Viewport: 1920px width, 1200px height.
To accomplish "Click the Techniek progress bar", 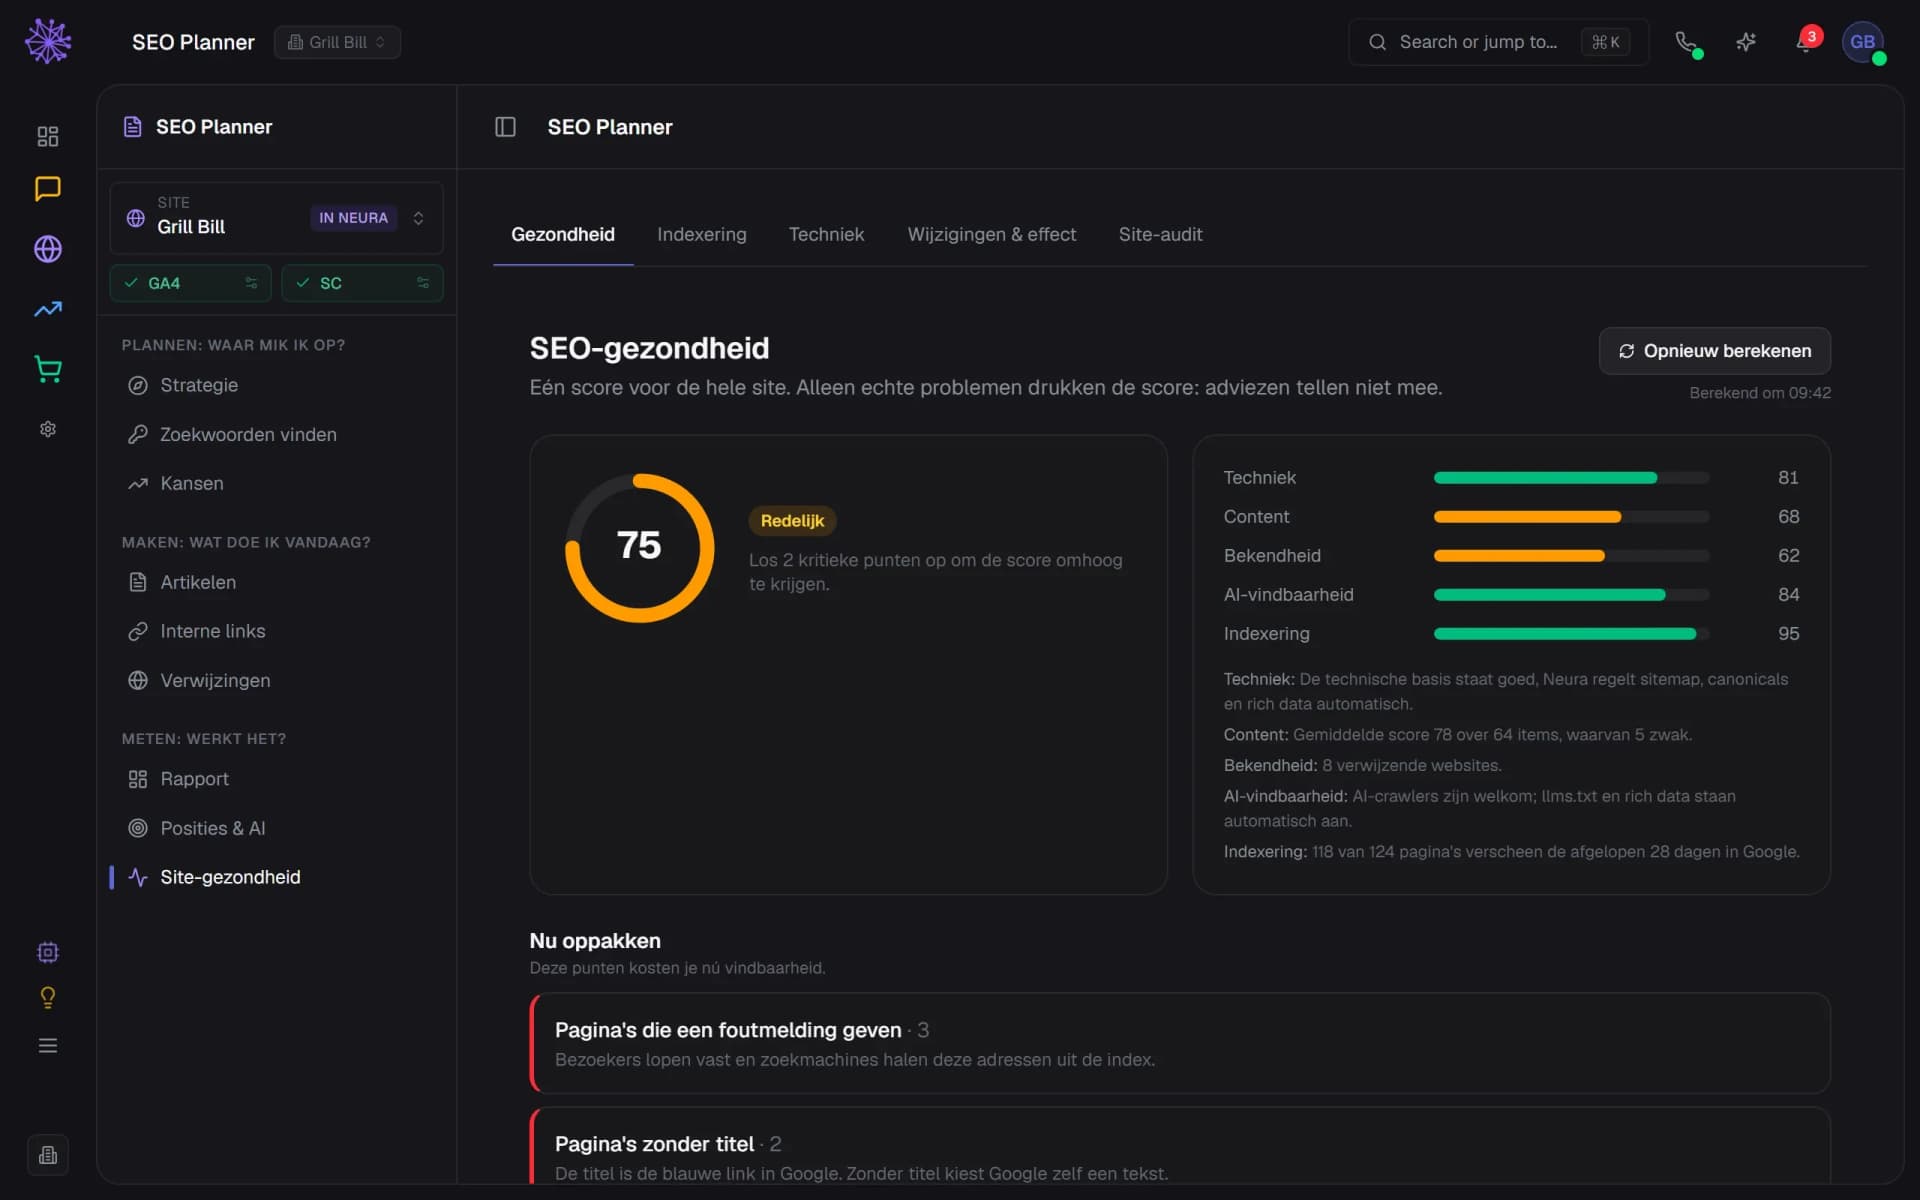I will [x=1571, y=478].
